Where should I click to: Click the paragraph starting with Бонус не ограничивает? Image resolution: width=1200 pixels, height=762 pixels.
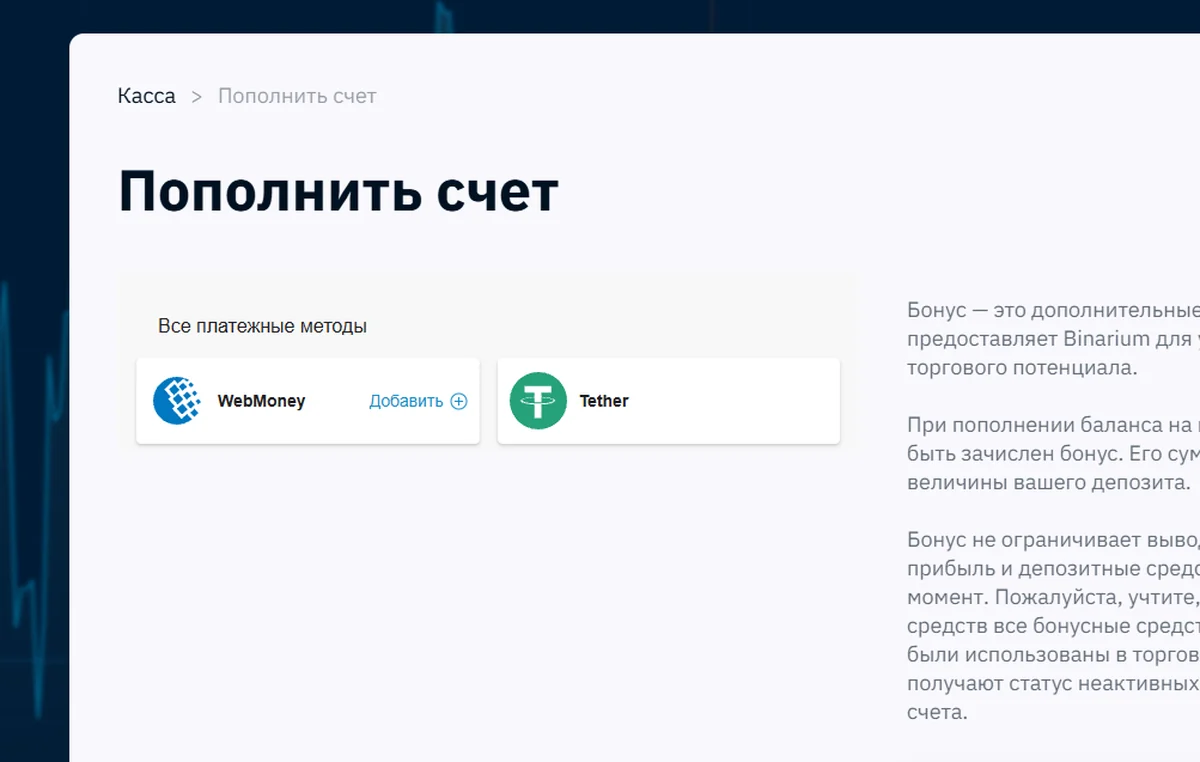[1053, 627]
